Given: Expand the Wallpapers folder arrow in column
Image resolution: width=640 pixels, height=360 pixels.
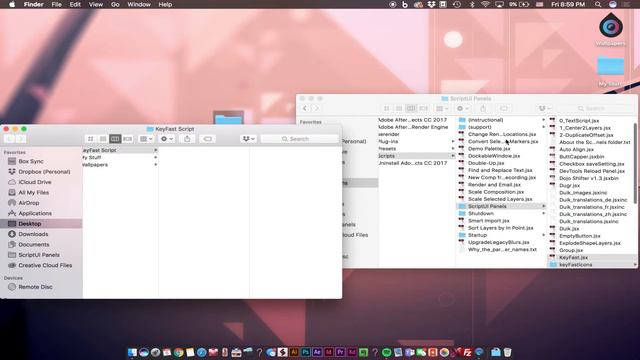Looking at the screenshot, I should pyautogui.click(x=156, y=164).
